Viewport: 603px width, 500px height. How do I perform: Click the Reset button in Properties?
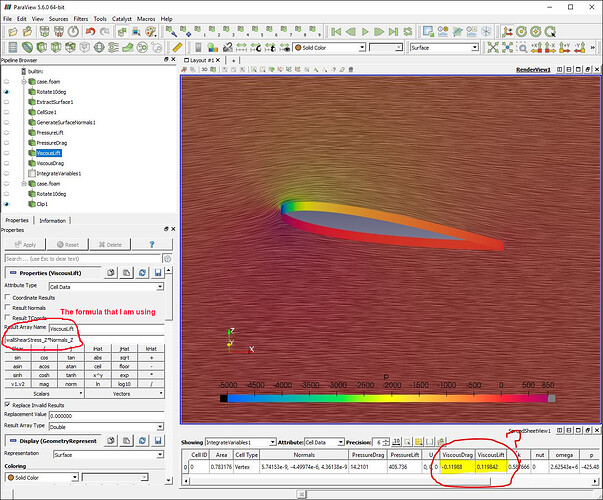coord(67,244)
